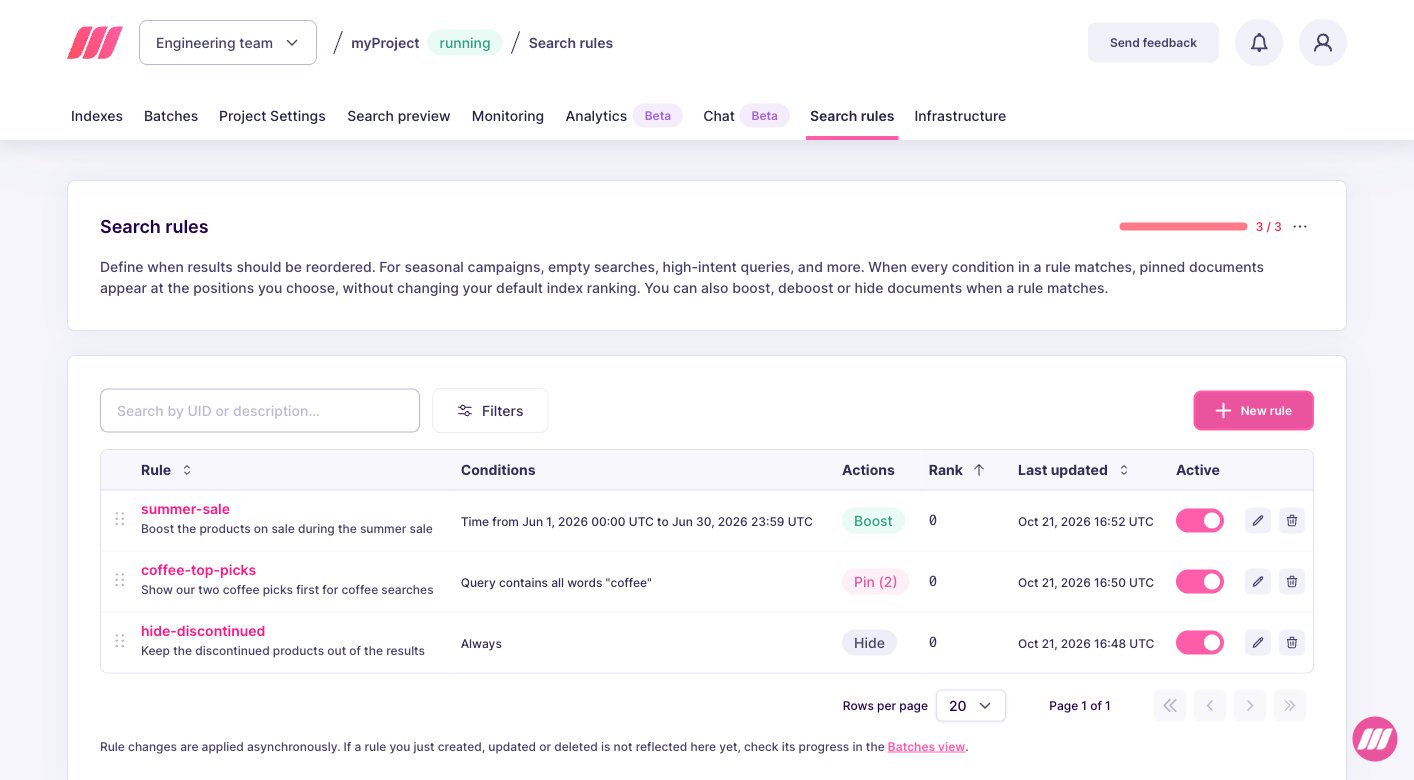The width and height of the screenshot is (1414, 780).
Task: Change the rows per page dropdown
Action: coord(971,706)
